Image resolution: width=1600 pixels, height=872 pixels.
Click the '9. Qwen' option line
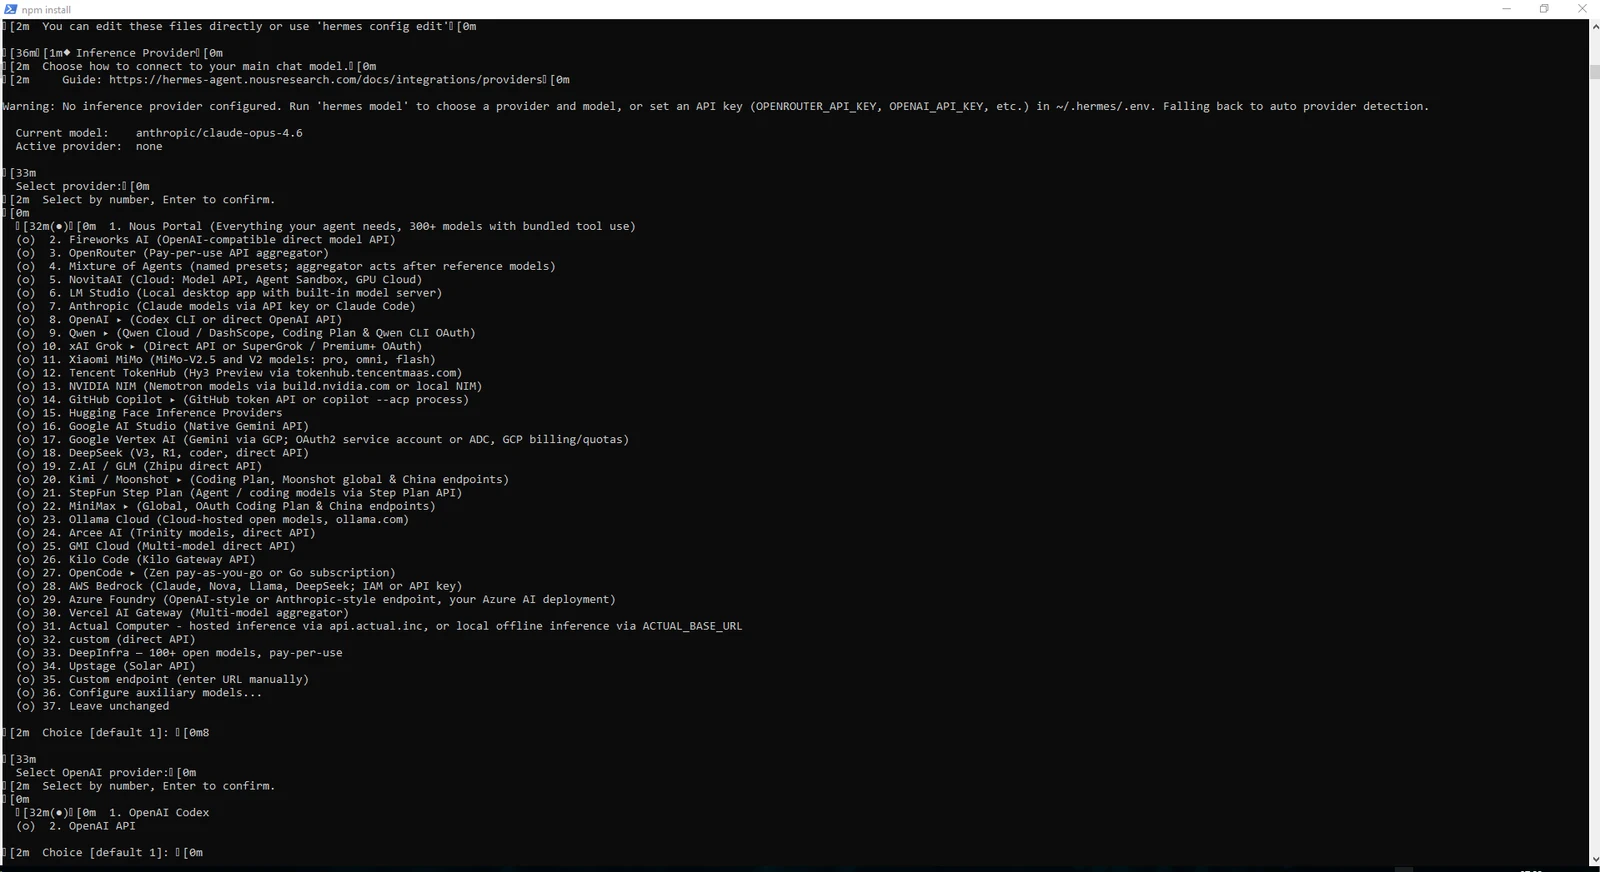click(x=246, y=333)
